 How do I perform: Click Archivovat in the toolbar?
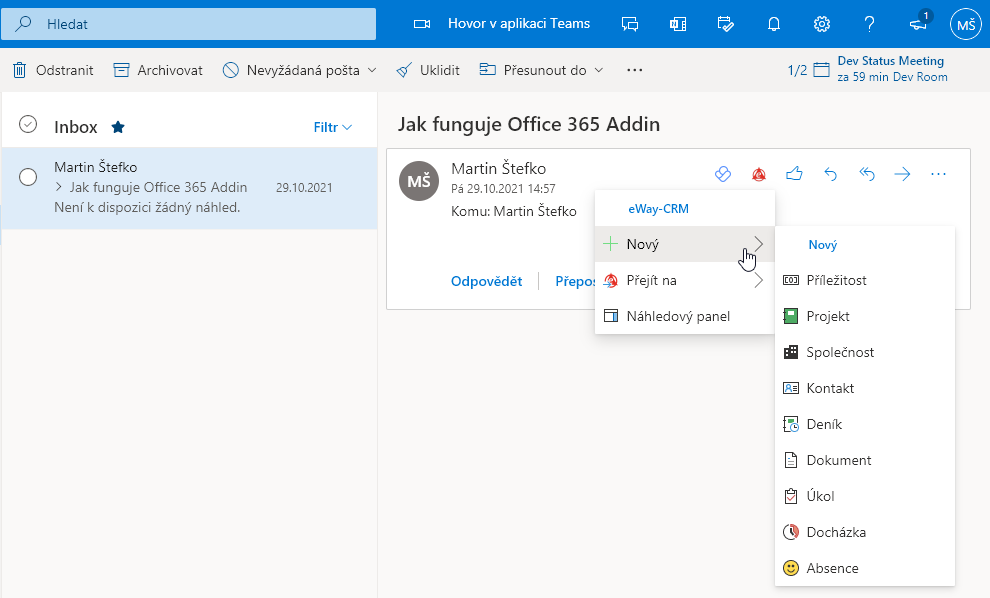click(158, 70)
